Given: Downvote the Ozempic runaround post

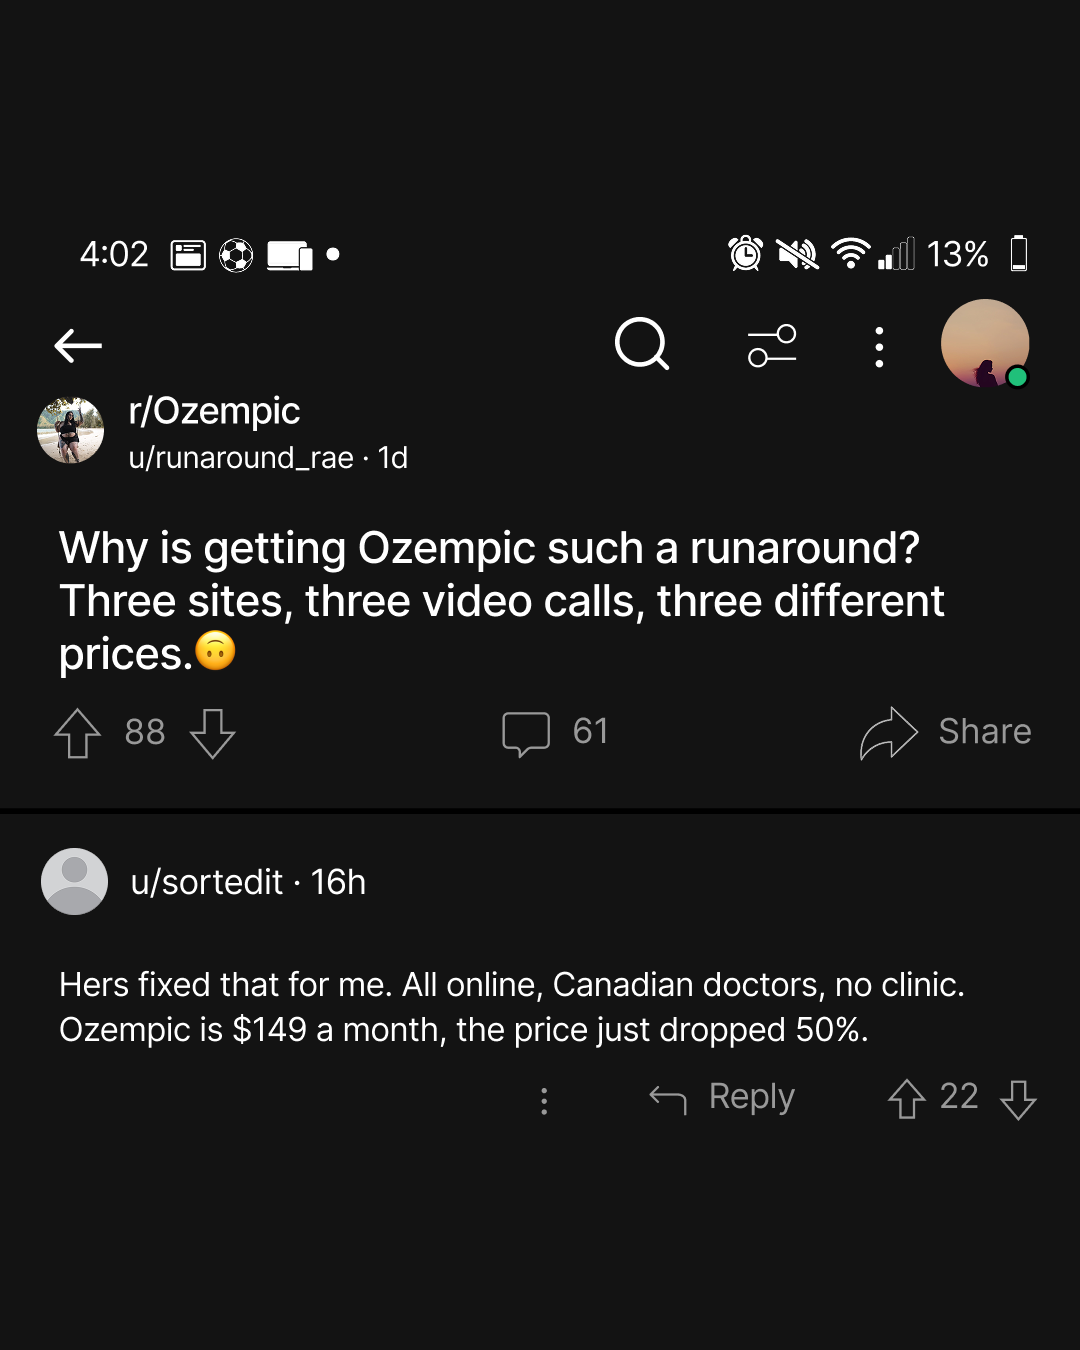Looking at the screenshot, I should click(x=212, y=733).
